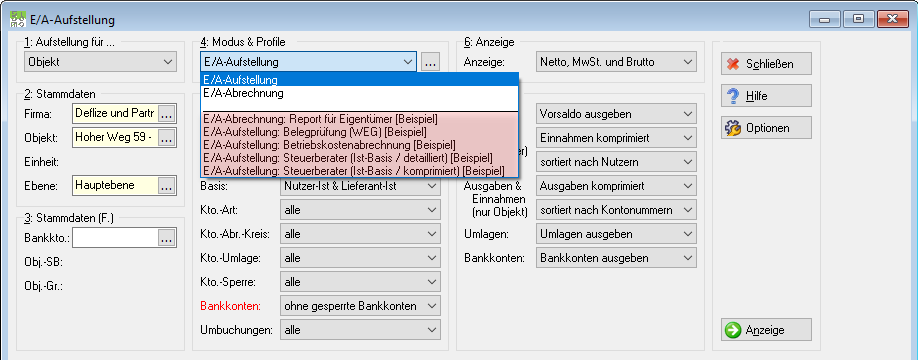918x360 pixels.
Task: Open the Ausgaben komprimiert dropdown
Action: pyautogui.click(x=616, y=186)
